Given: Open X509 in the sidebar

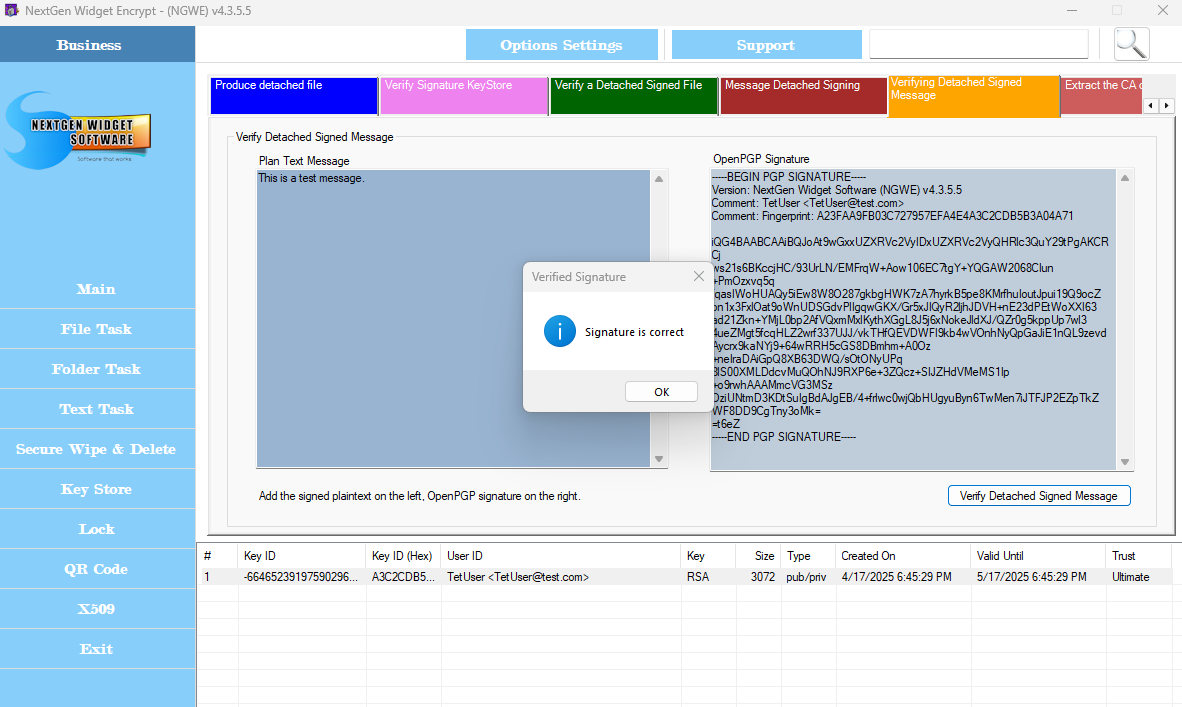Looking at the screenshot, I should point(97,609).
